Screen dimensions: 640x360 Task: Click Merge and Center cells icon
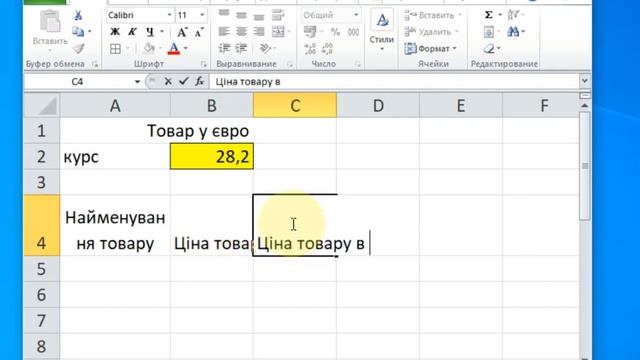tap(278, 32)
